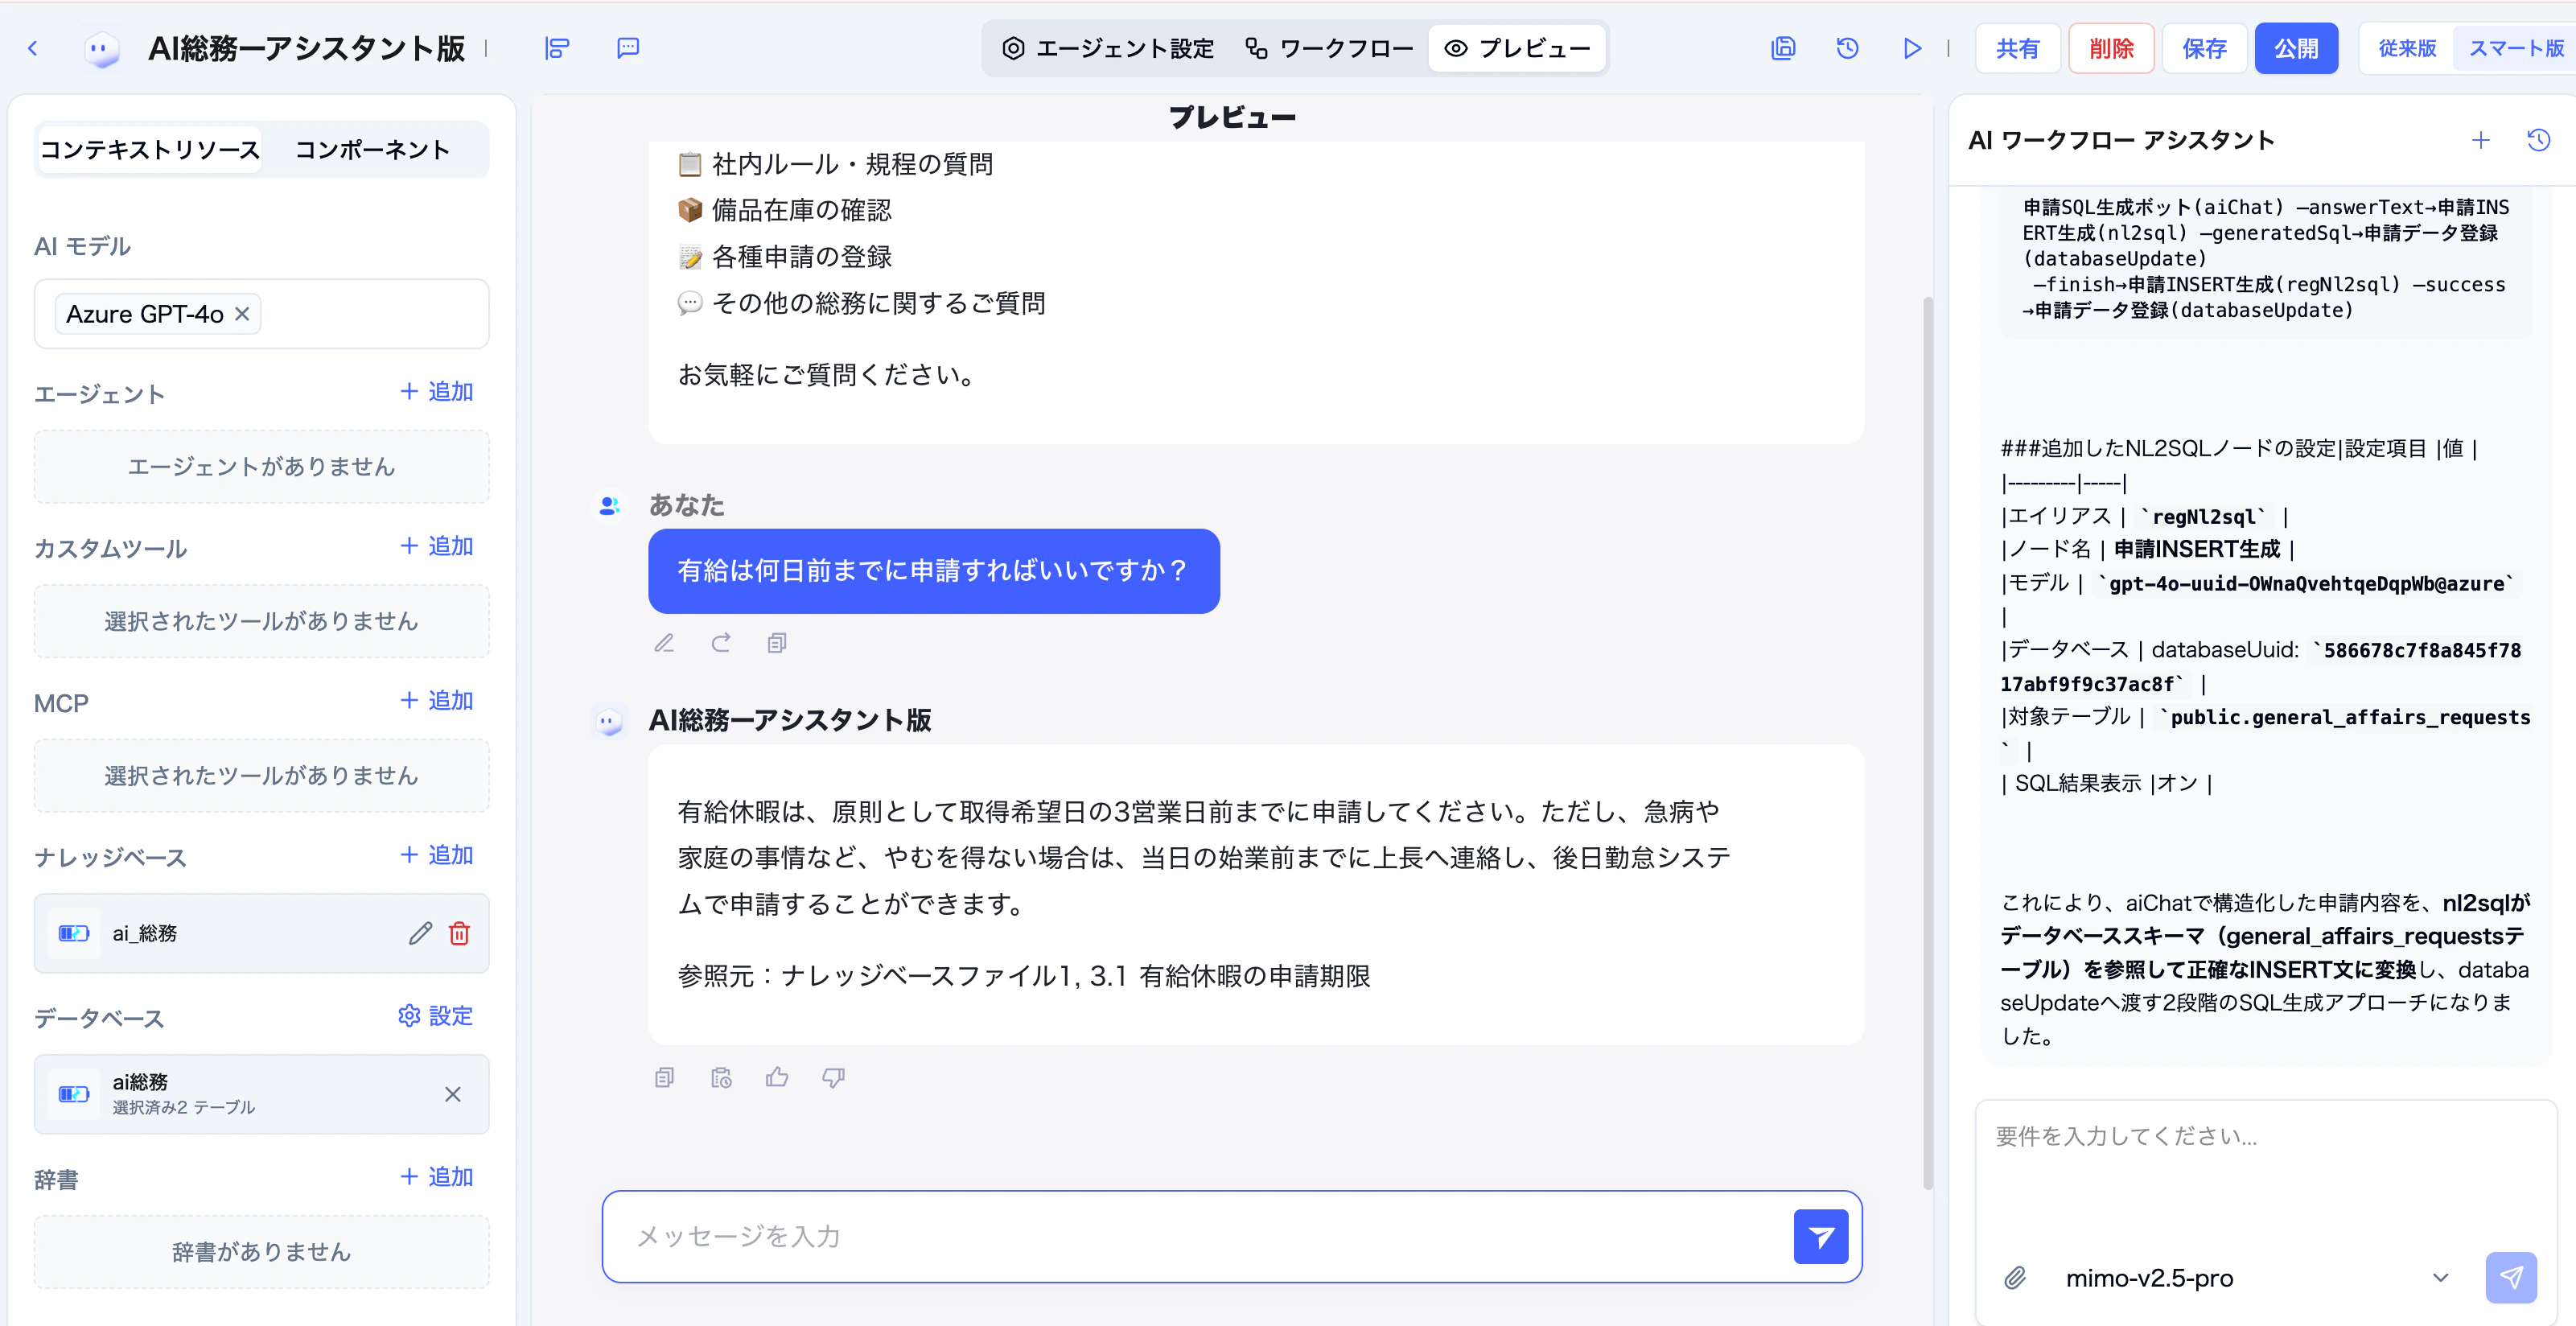
Task: Click the 削除 button
Action: [x=2111, y=48]
